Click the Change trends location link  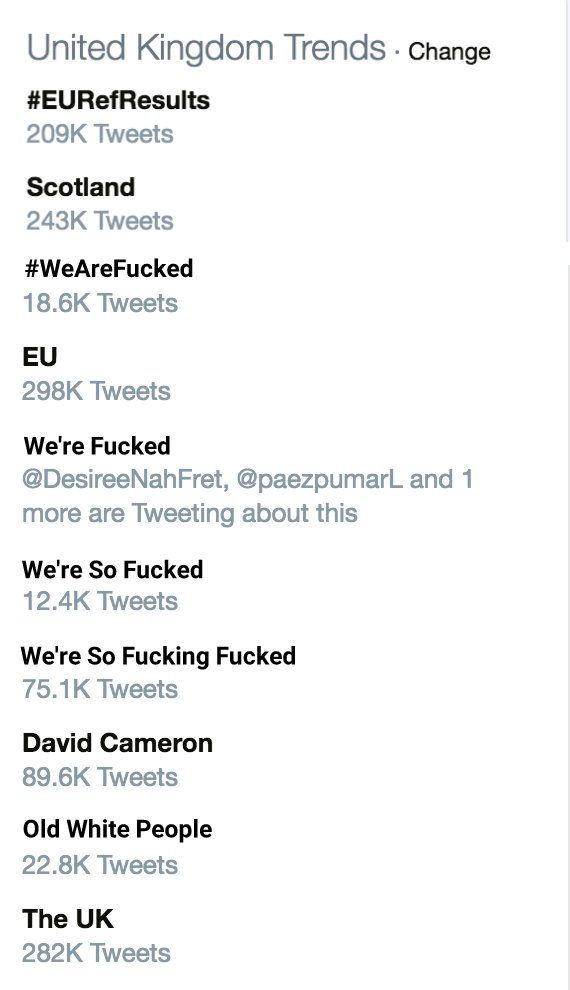[x=449, y=52]
